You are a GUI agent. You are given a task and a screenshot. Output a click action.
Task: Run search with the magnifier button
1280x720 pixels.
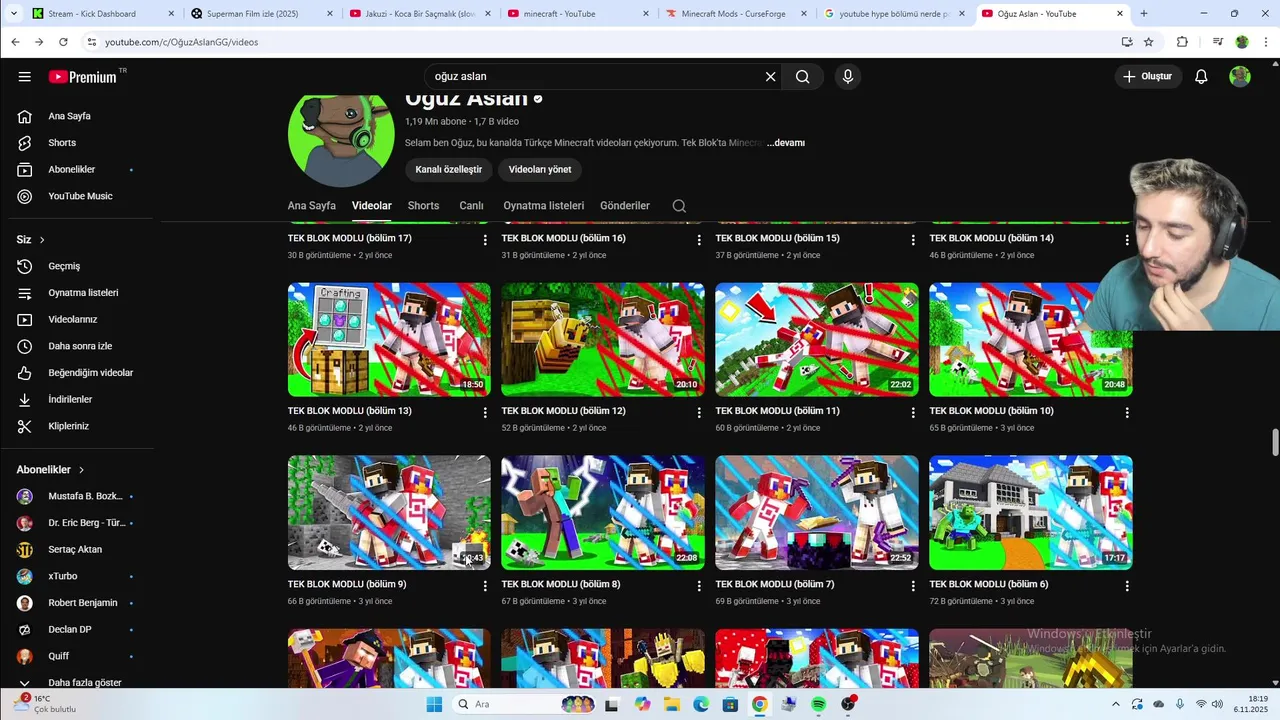[x=802, y=77]
